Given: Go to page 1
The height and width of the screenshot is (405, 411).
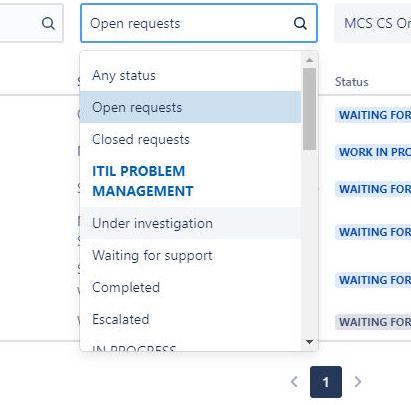Looking at the screenshot, I should pos(326,382).
